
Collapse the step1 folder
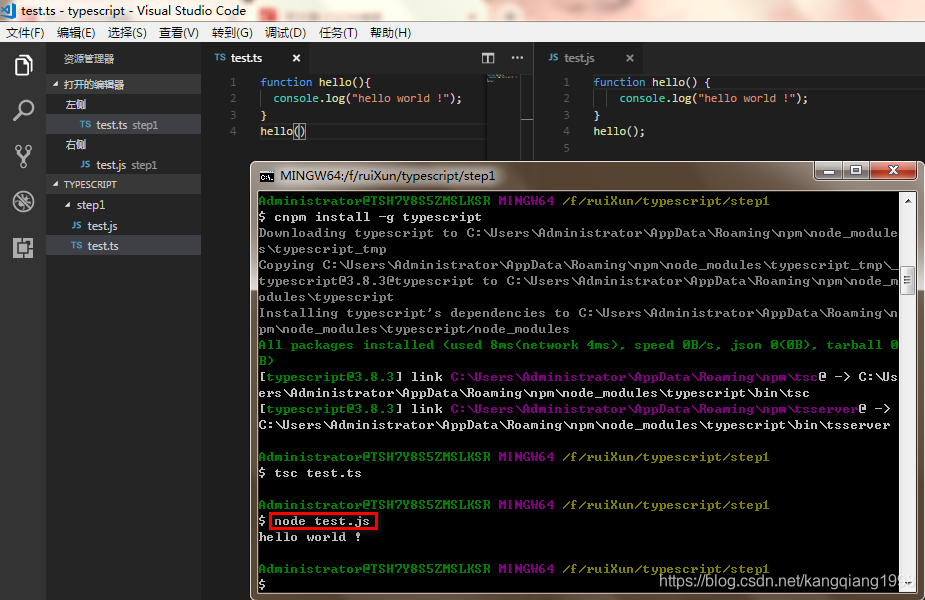click(x=123, y=205)
